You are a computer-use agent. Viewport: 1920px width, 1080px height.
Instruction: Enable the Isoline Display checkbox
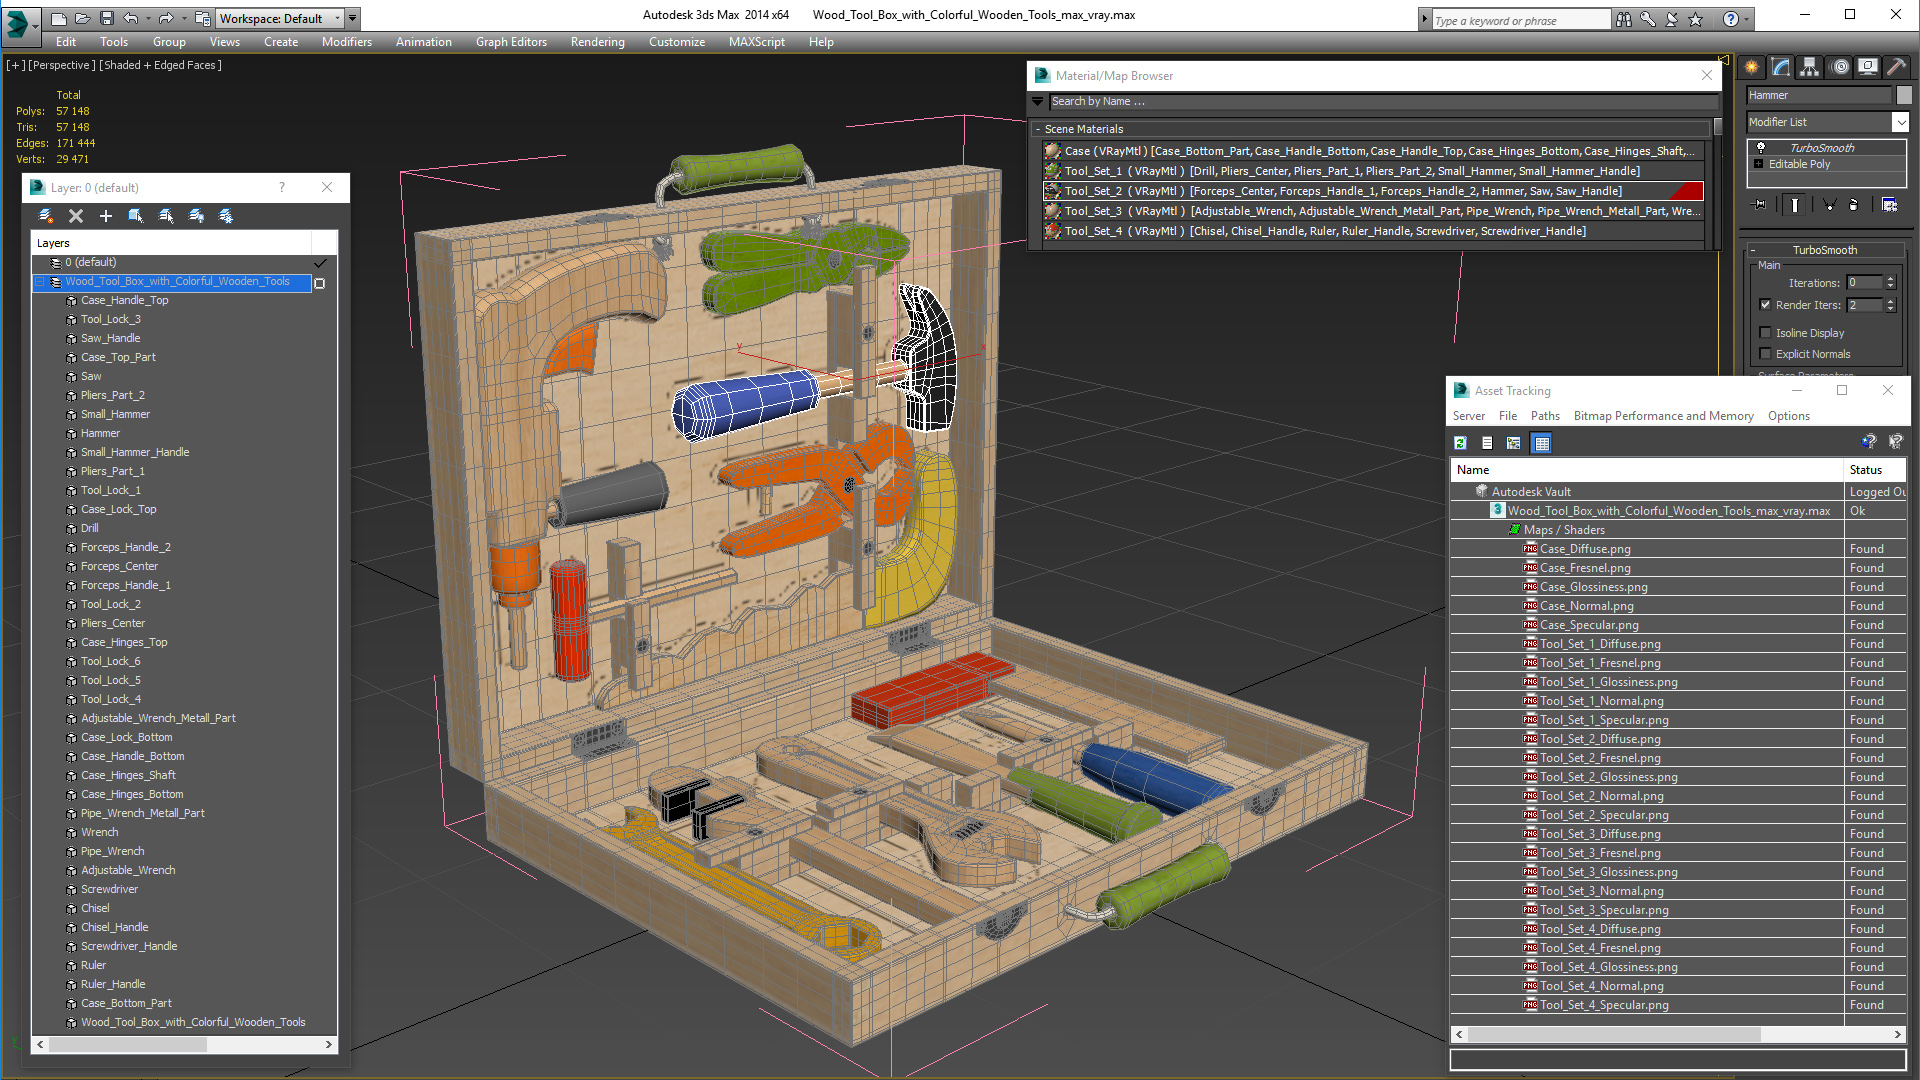point(1765,333)
